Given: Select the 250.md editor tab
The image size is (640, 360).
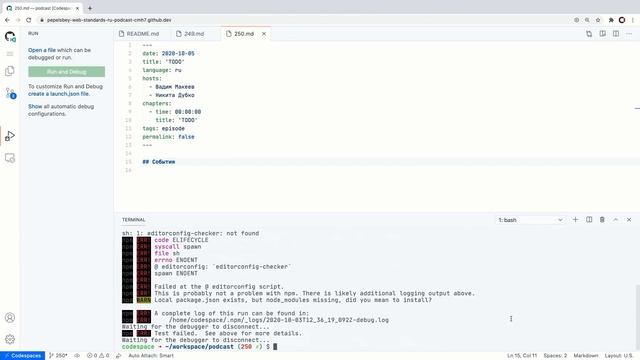Looking at the screenshot, I should click(x=244, y=34).
